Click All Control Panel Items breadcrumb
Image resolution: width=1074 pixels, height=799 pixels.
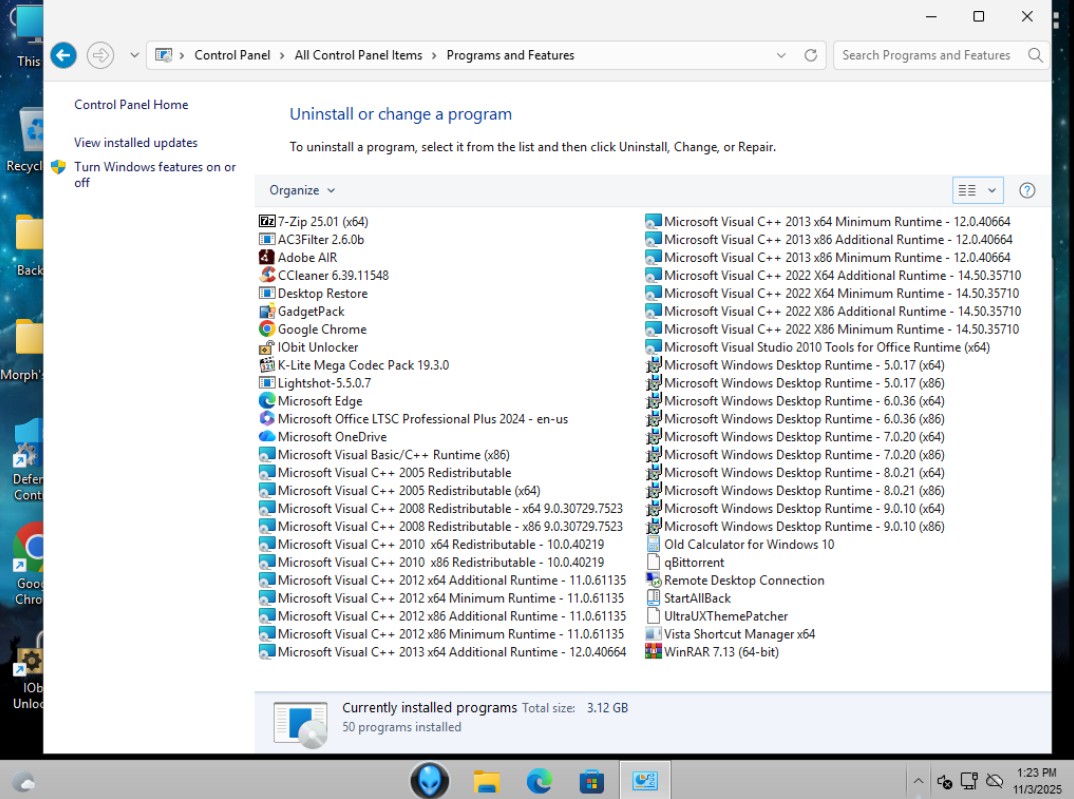[358, 55]
